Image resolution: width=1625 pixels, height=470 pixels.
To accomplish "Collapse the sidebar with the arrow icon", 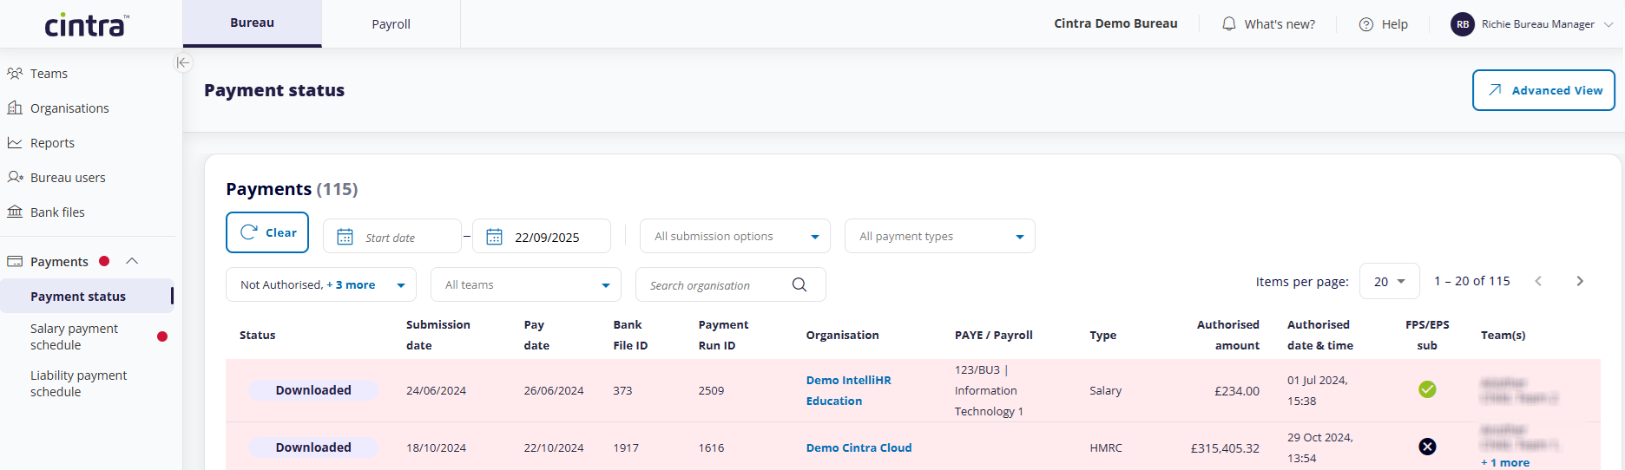I will [x=183, y=63].
